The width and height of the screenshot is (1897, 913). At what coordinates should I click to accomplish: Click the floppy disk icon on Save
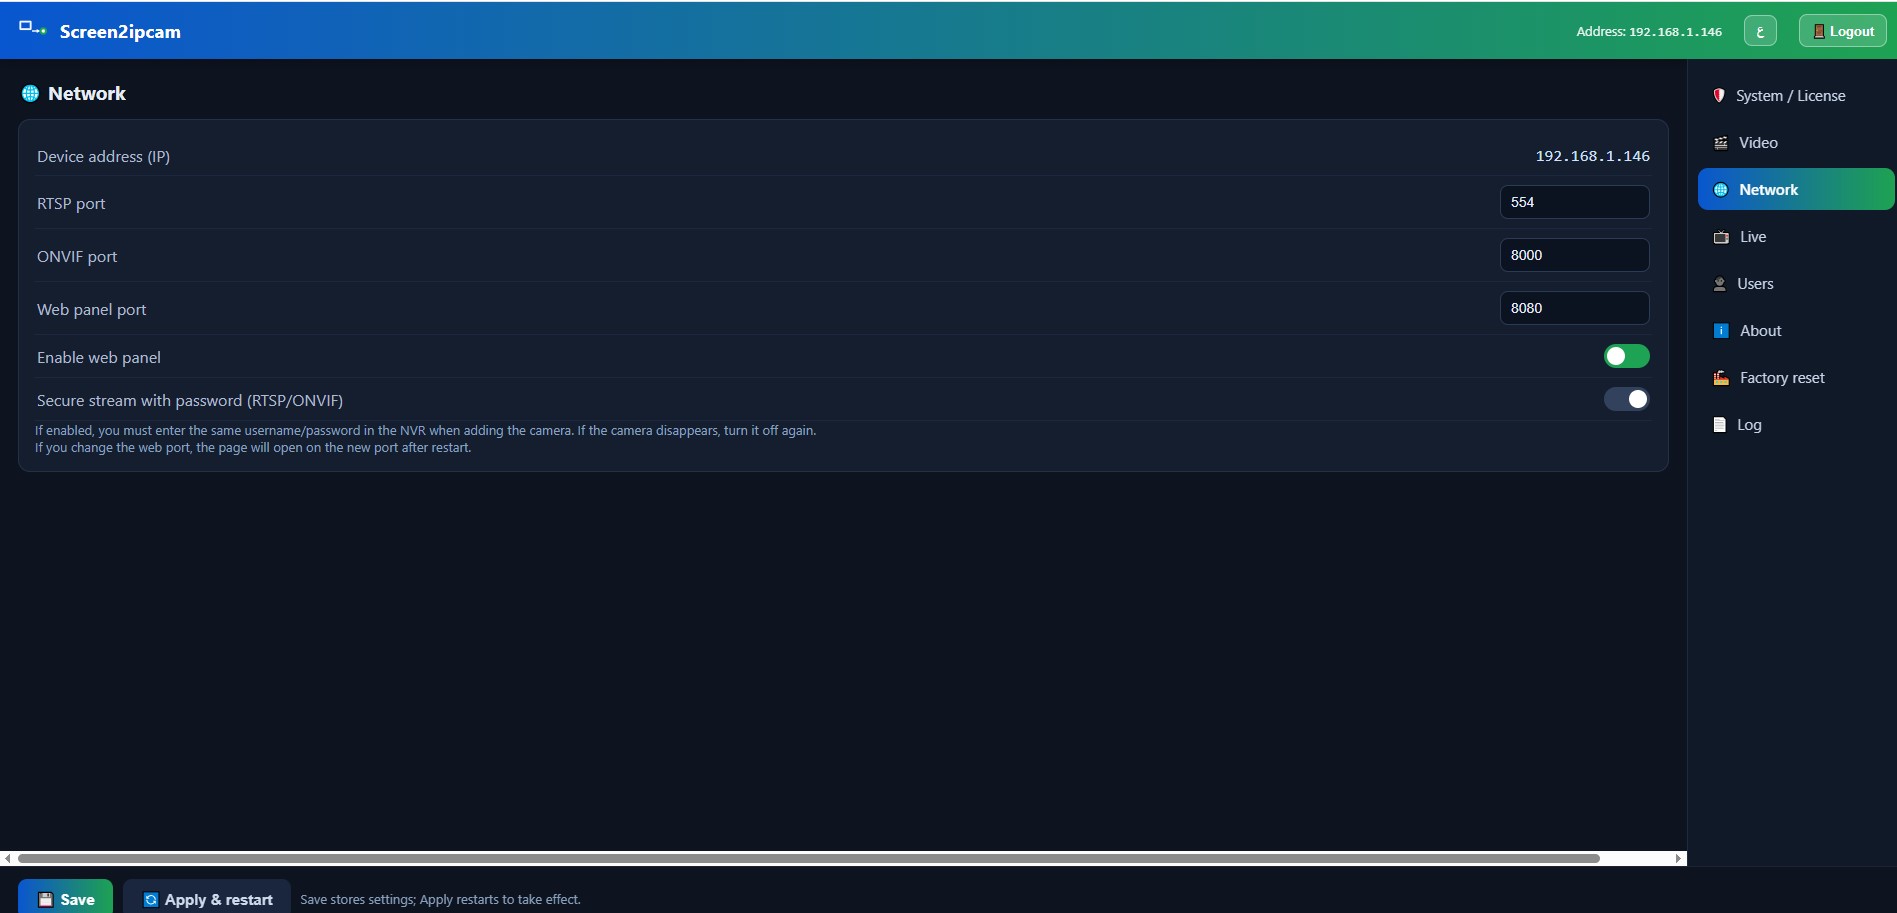[45, 900]
